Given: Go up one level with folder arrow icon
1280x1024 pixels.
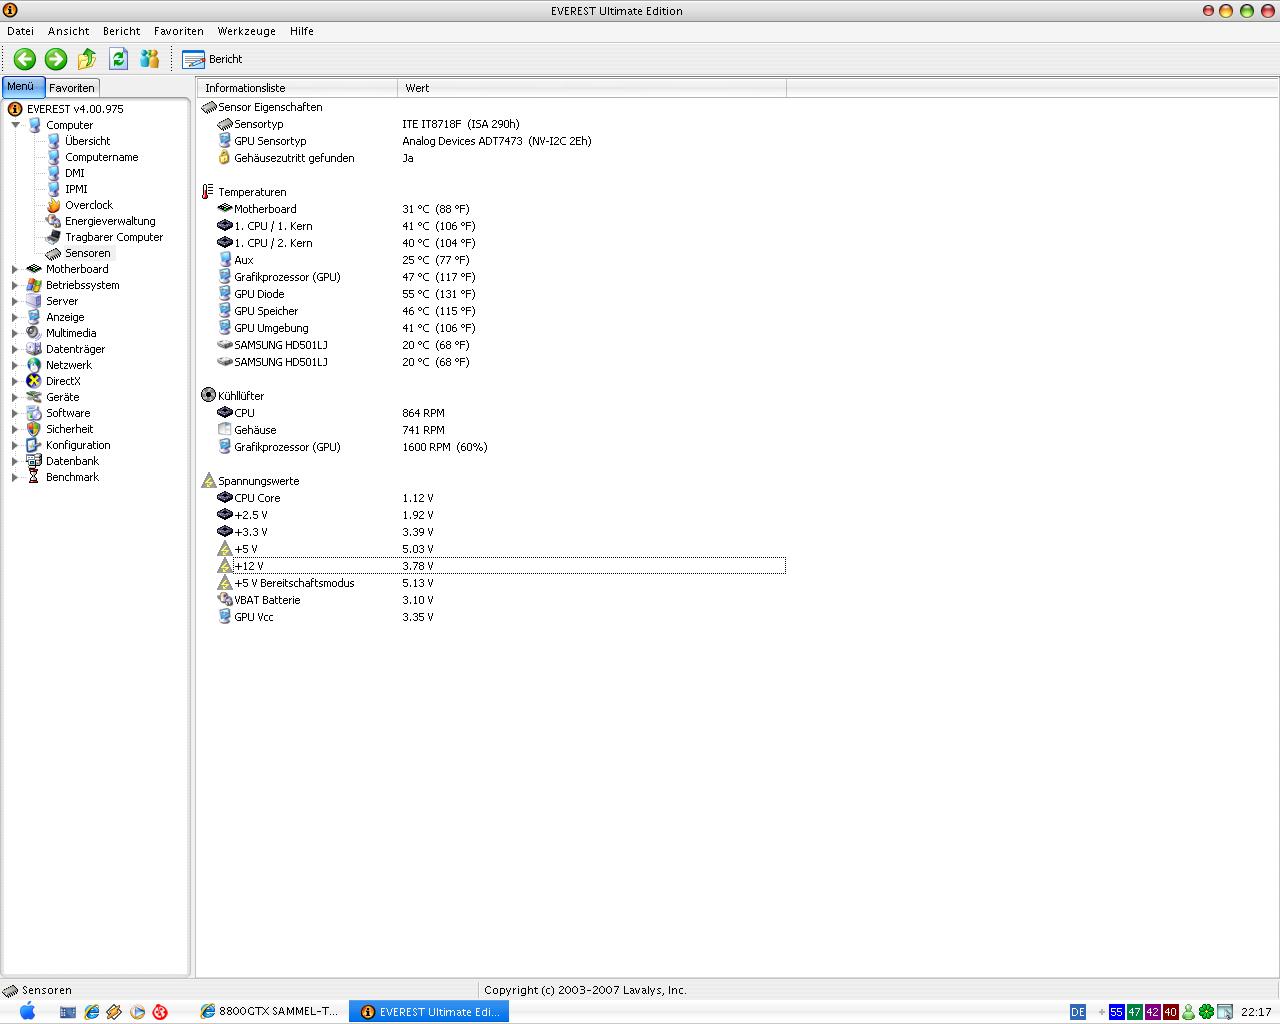Looking at the screenshot, I should [87, 59].
